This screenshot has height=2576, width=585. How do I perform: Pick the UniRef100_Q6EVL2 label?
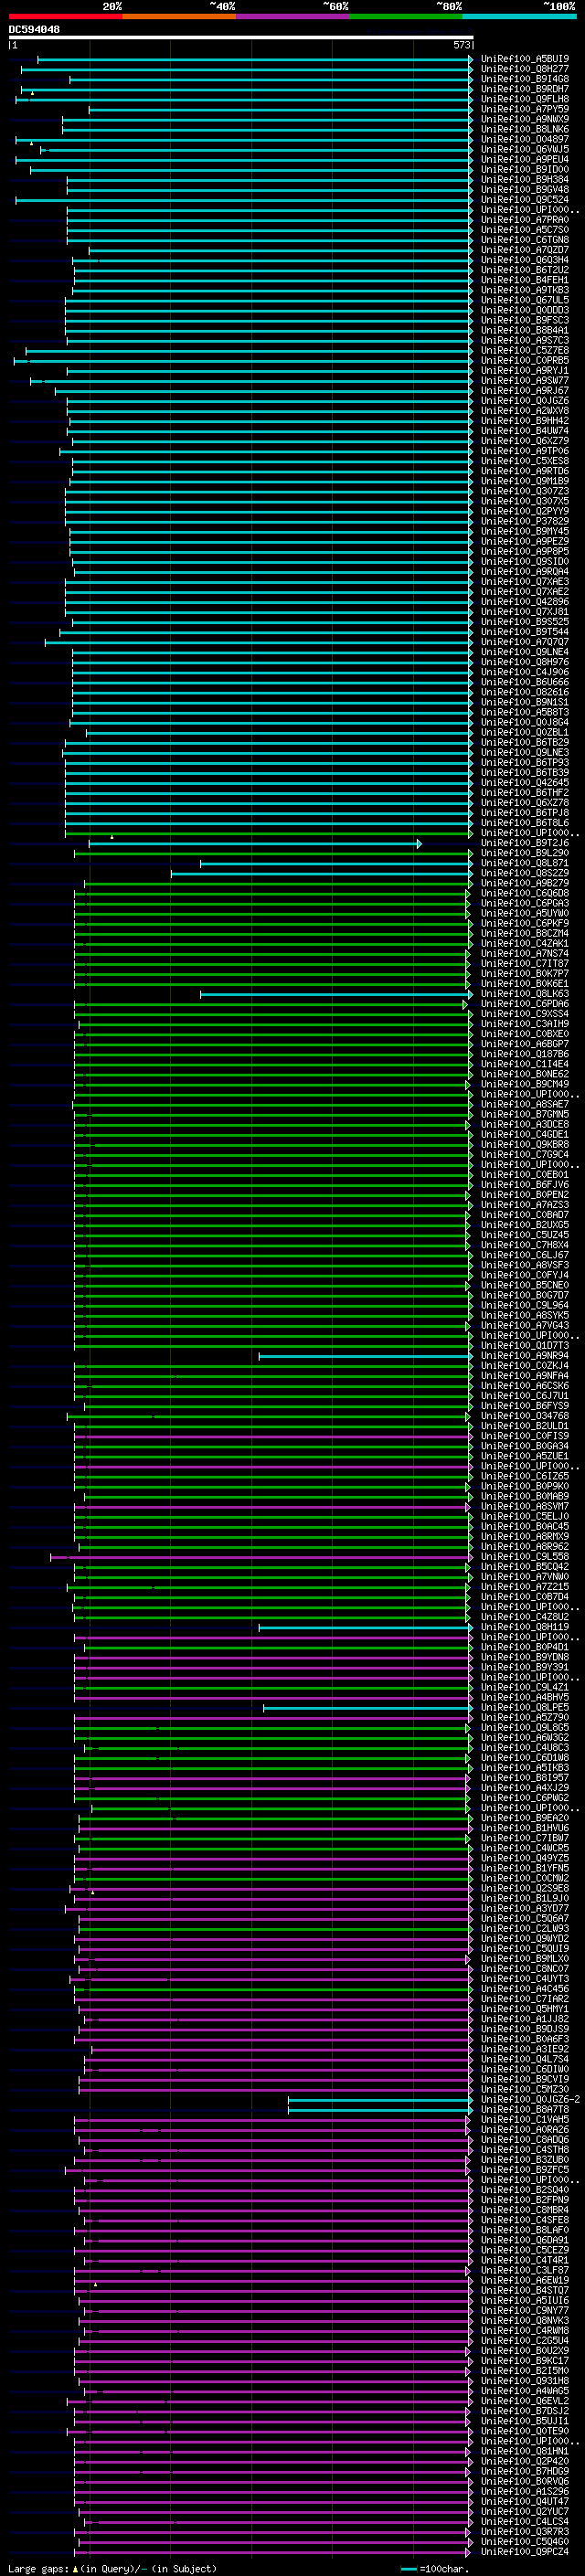coord(524,2401)
